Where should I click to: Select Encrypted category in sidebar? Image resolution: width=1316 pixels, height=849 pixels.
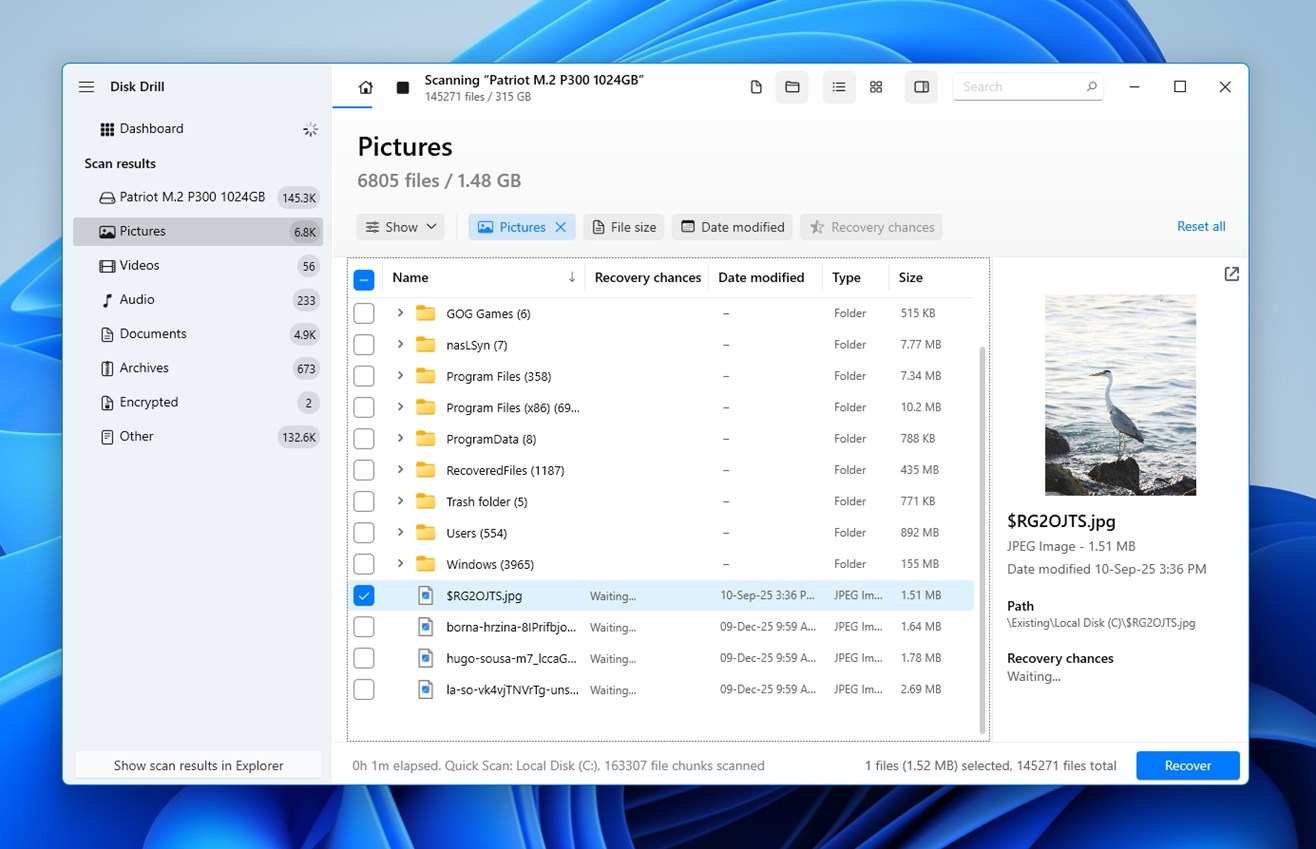tap(198, 402)
